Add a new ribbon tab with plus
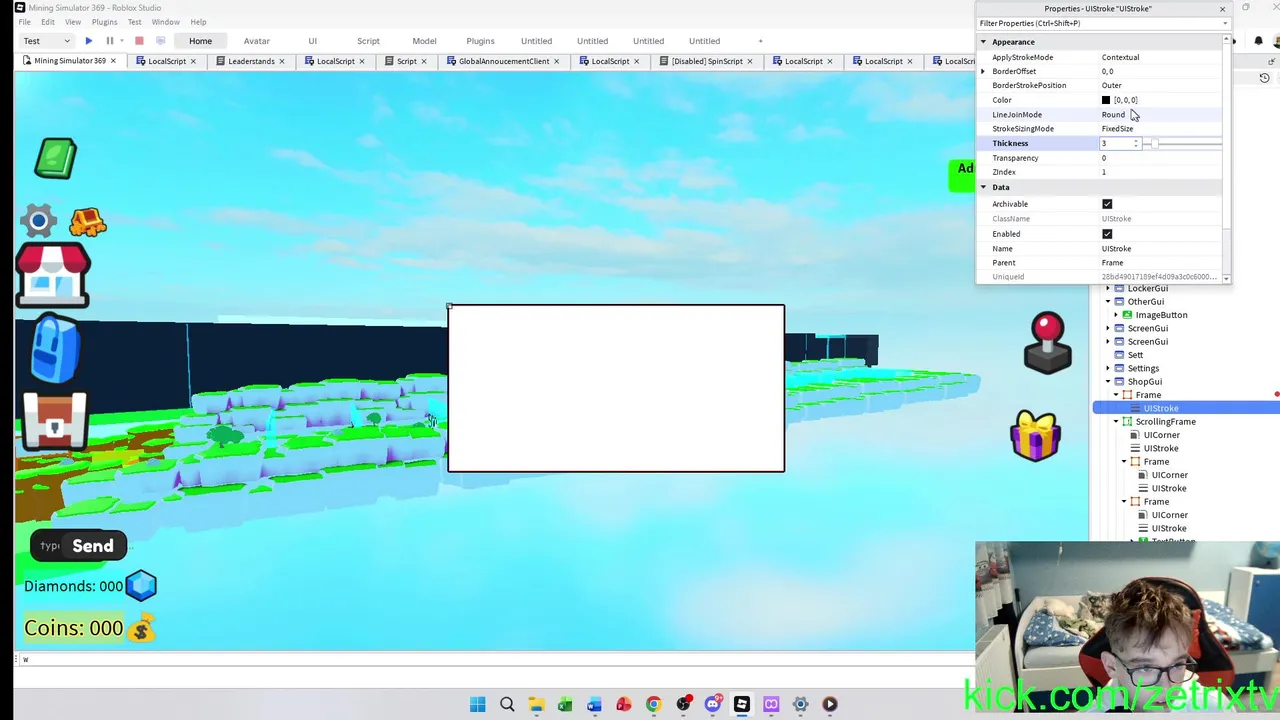Image resolution: width=1280 pixels, height=720 pixels. pyautogui.click(x=760, y=41)
